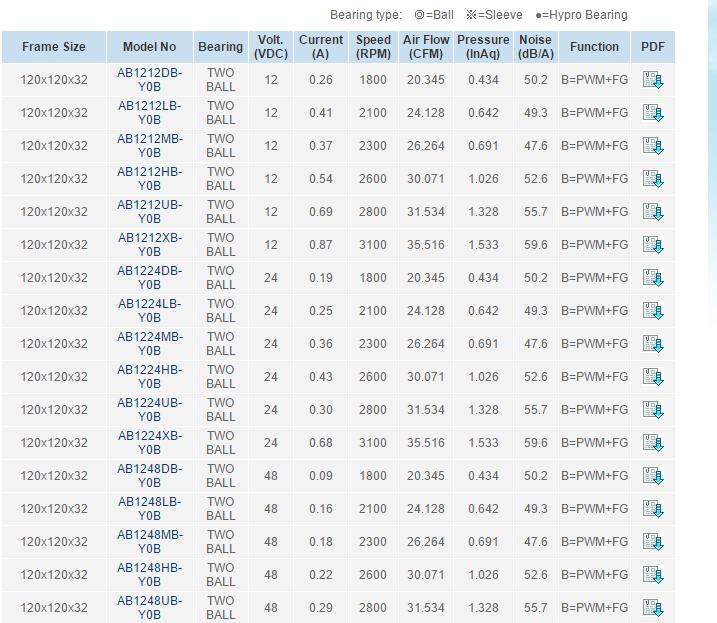
Task: Click model number AB1224HB-Y0B
Action: (x=149, y=377)
